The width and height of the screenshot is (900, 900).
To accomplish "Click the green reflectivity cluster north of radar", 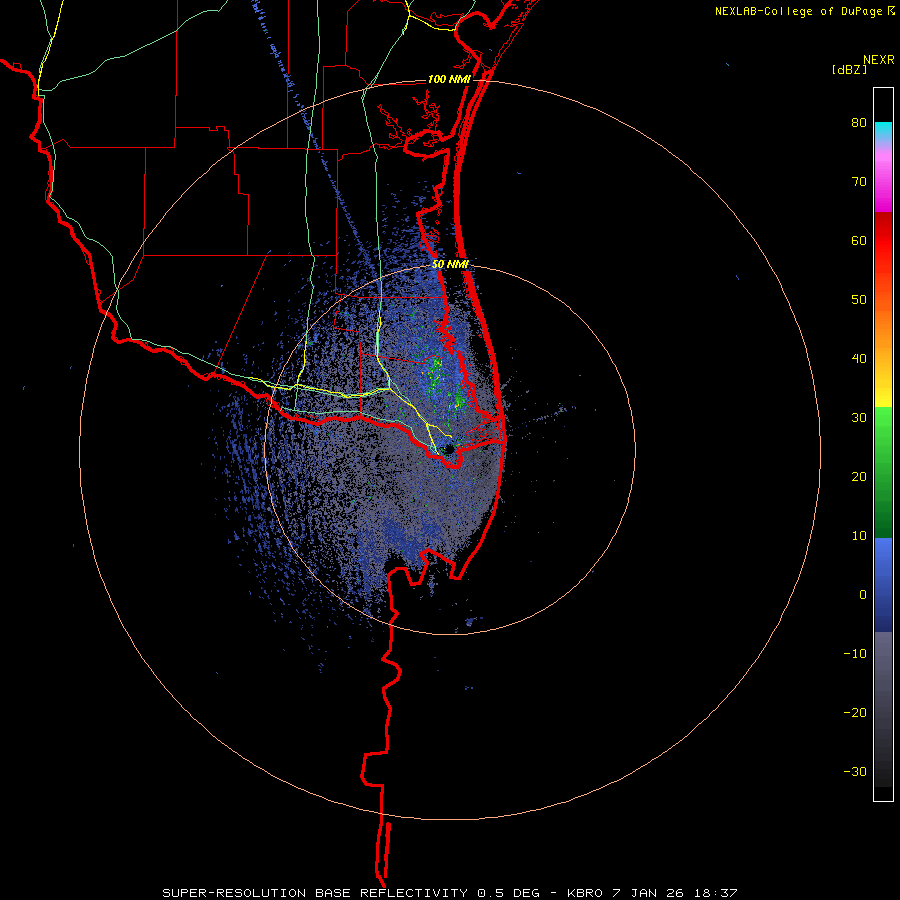I will [x=435, y=372].
